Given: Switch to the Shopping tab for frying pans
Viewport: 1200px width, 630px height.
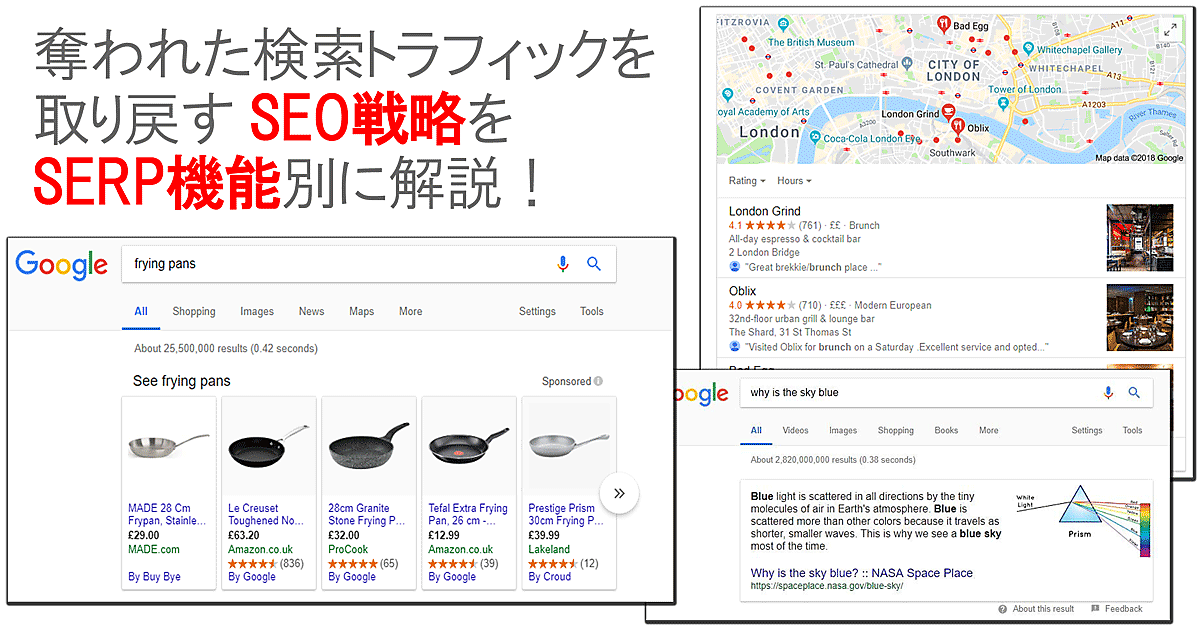Looking at the screenshot, I should [x=194, y=311].
